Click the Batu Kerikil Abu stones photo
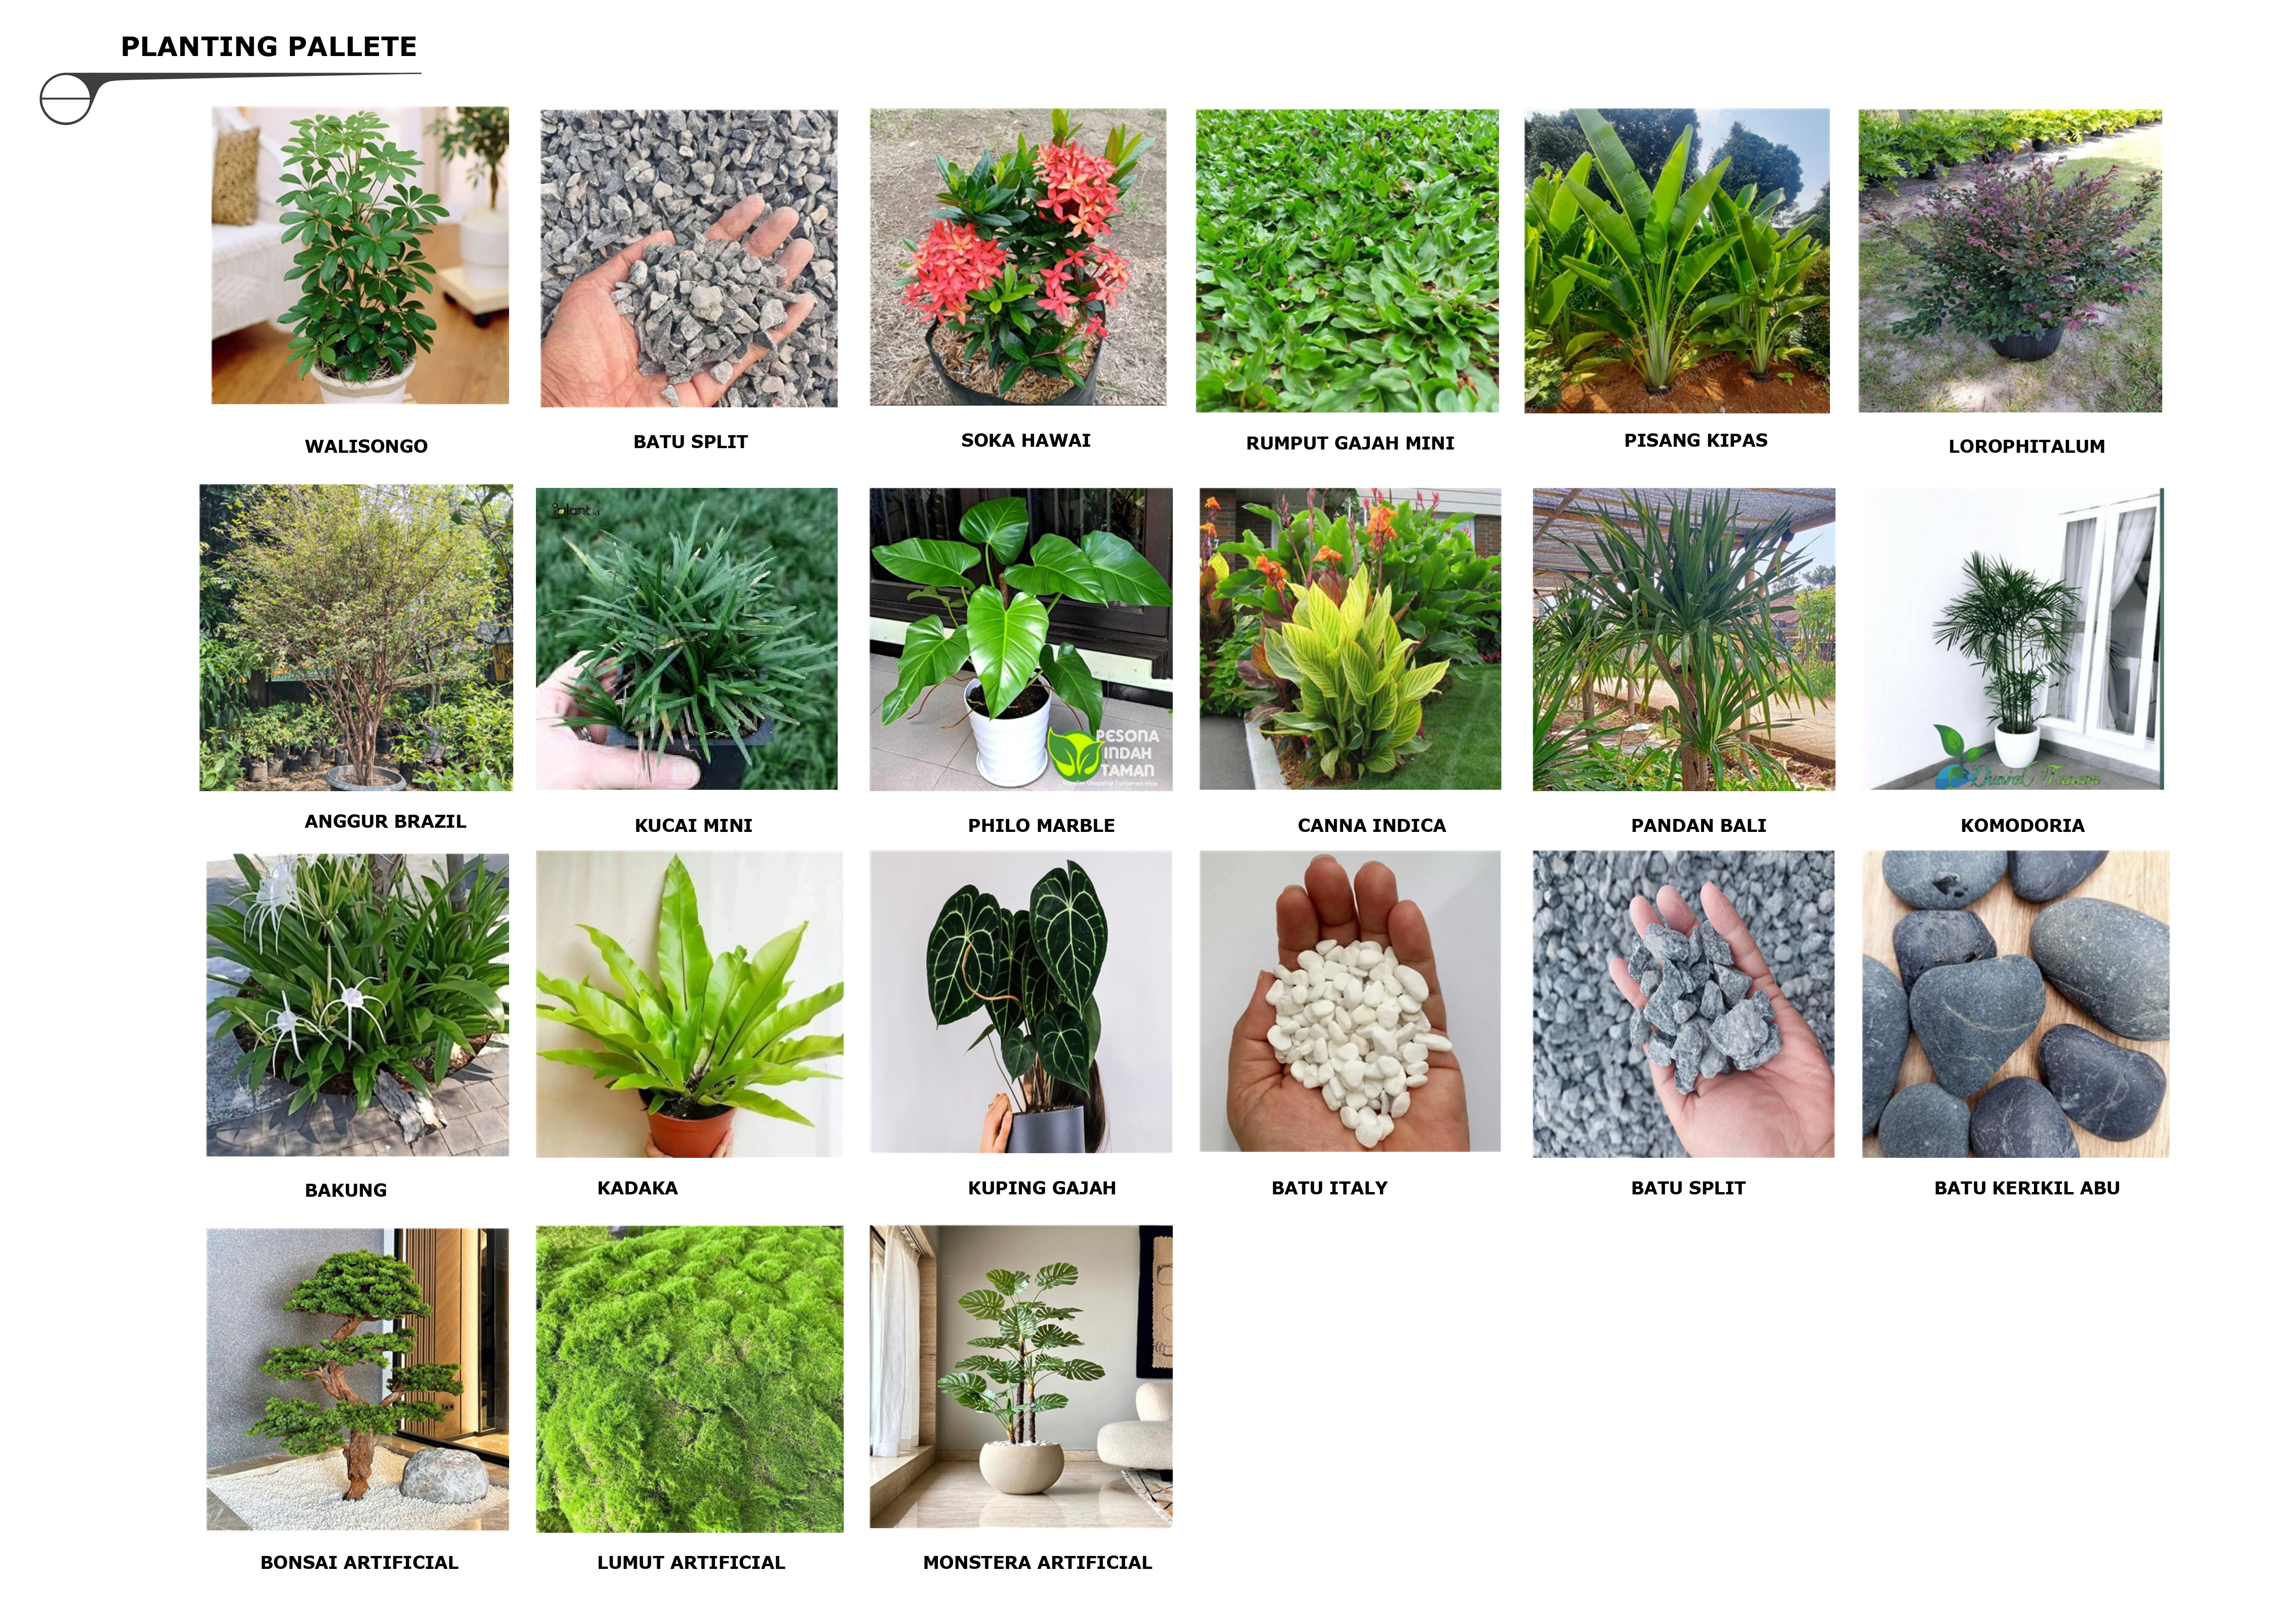This screenshot has width=2296, height=1624. [2016, 1004]
